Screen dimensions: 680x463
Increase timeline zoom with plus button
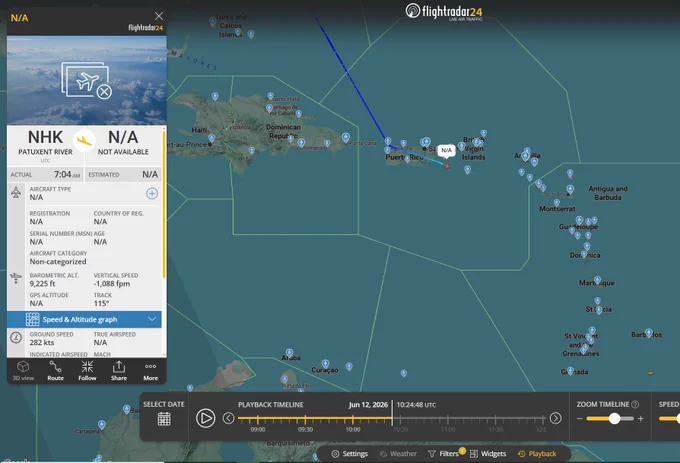click(641, 418)
